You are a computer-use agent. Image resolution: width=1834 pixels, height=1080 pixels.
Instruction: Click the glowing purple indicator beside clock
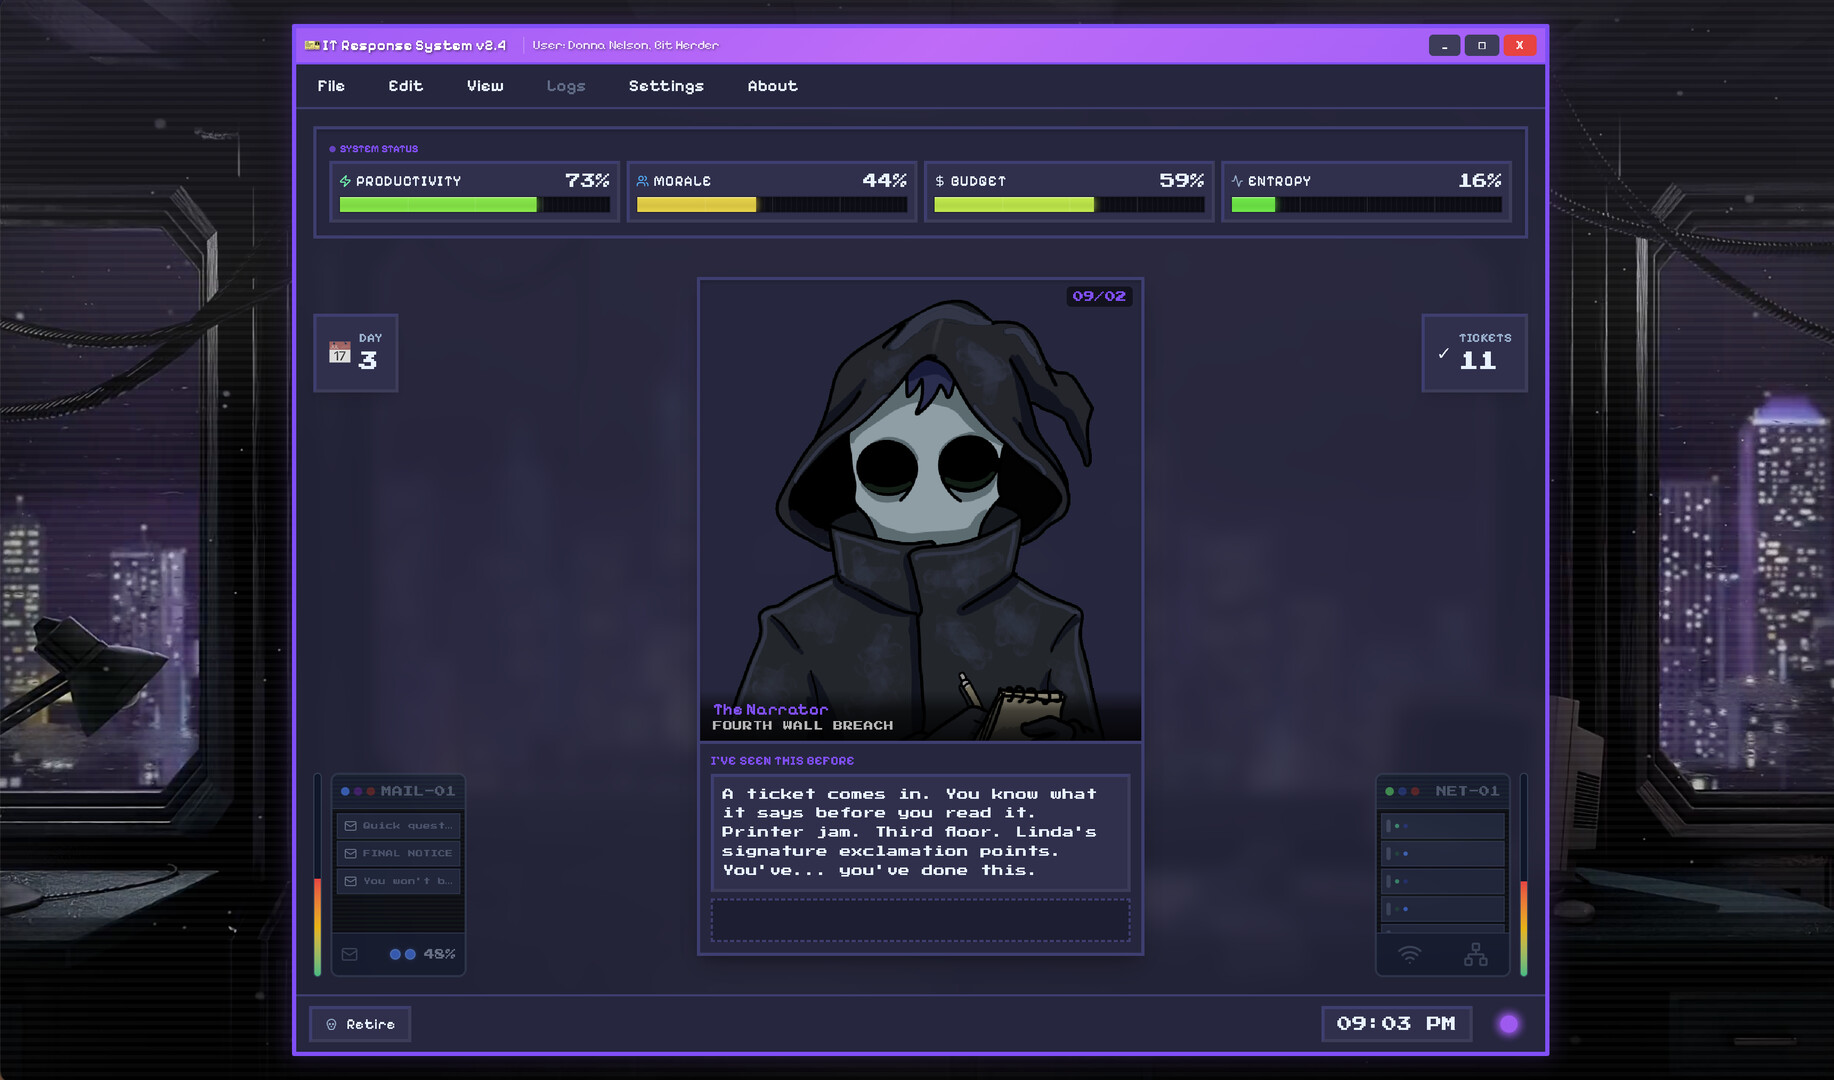[x=1509, y=1024]
